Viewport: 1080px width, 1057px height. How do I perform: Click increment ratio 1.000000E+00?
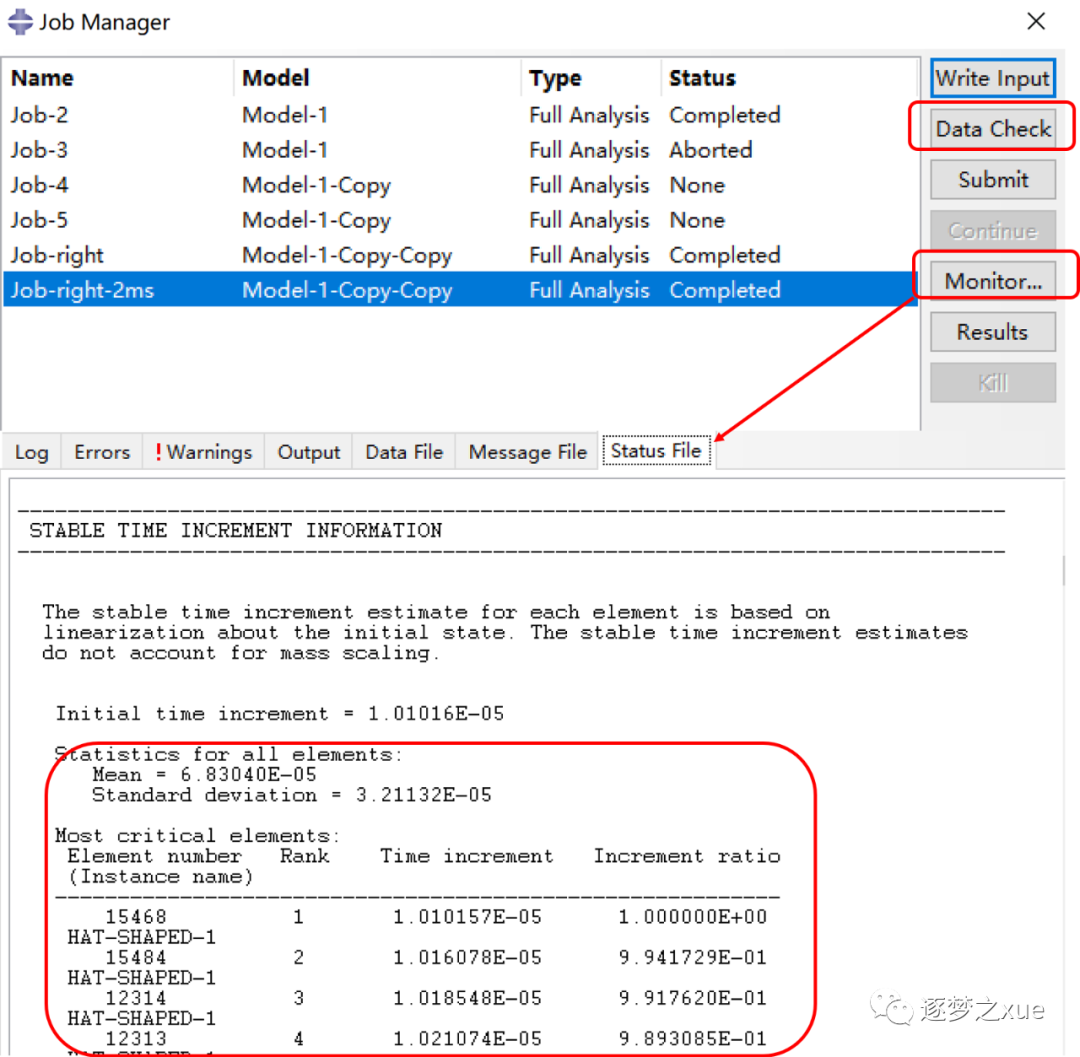[692, 917]
